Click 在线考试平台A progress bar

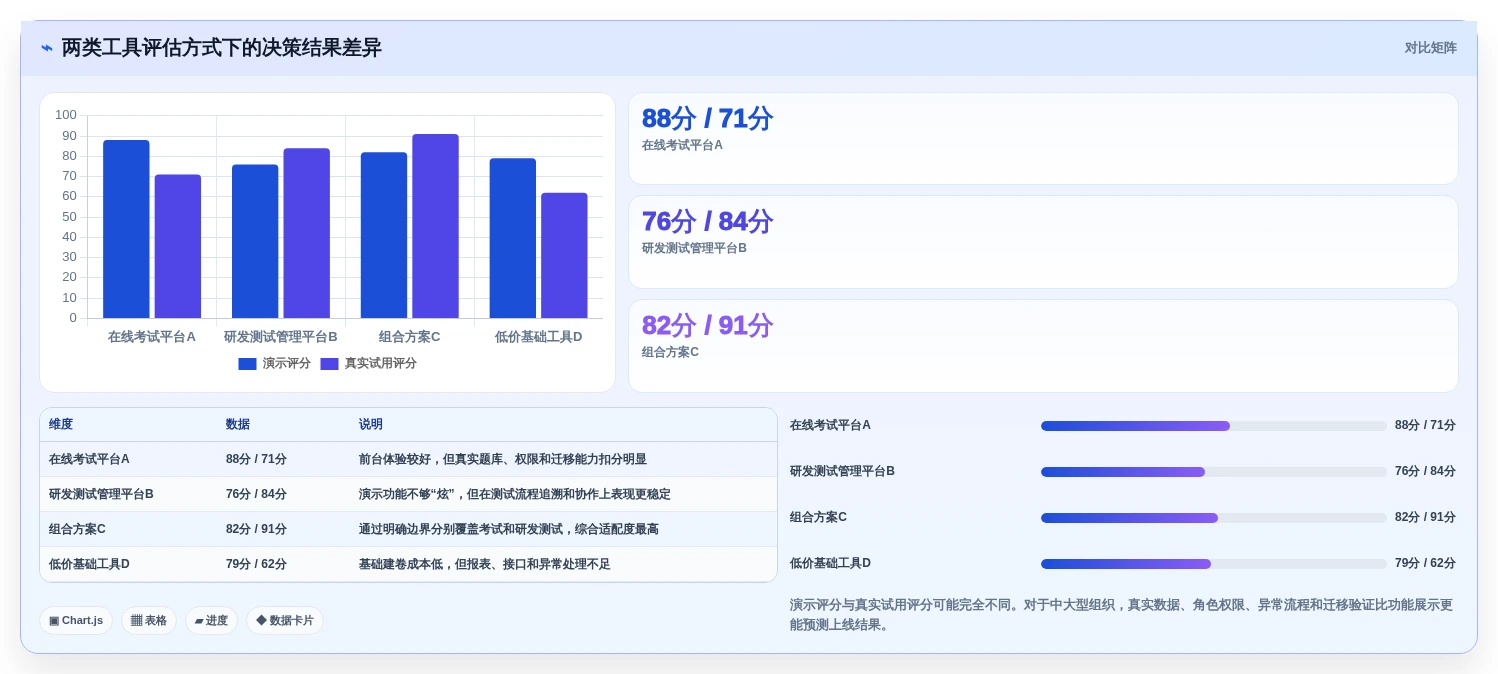coord(1213,426)
